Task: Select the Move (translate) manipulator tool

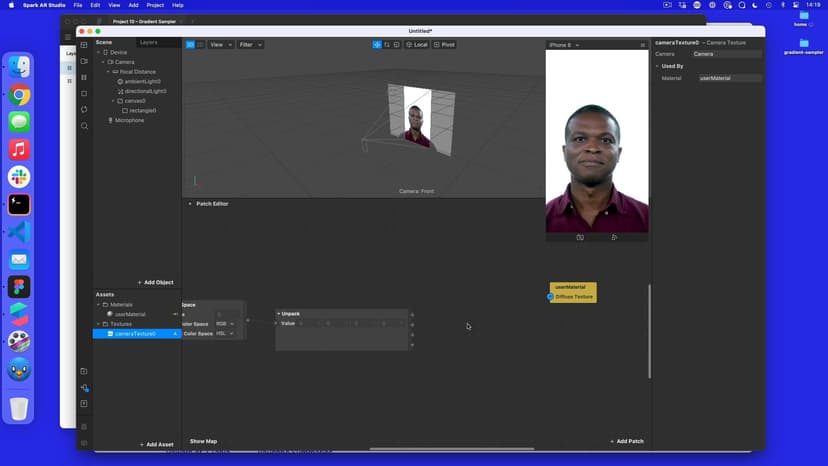Action: (x=377, y=45)
